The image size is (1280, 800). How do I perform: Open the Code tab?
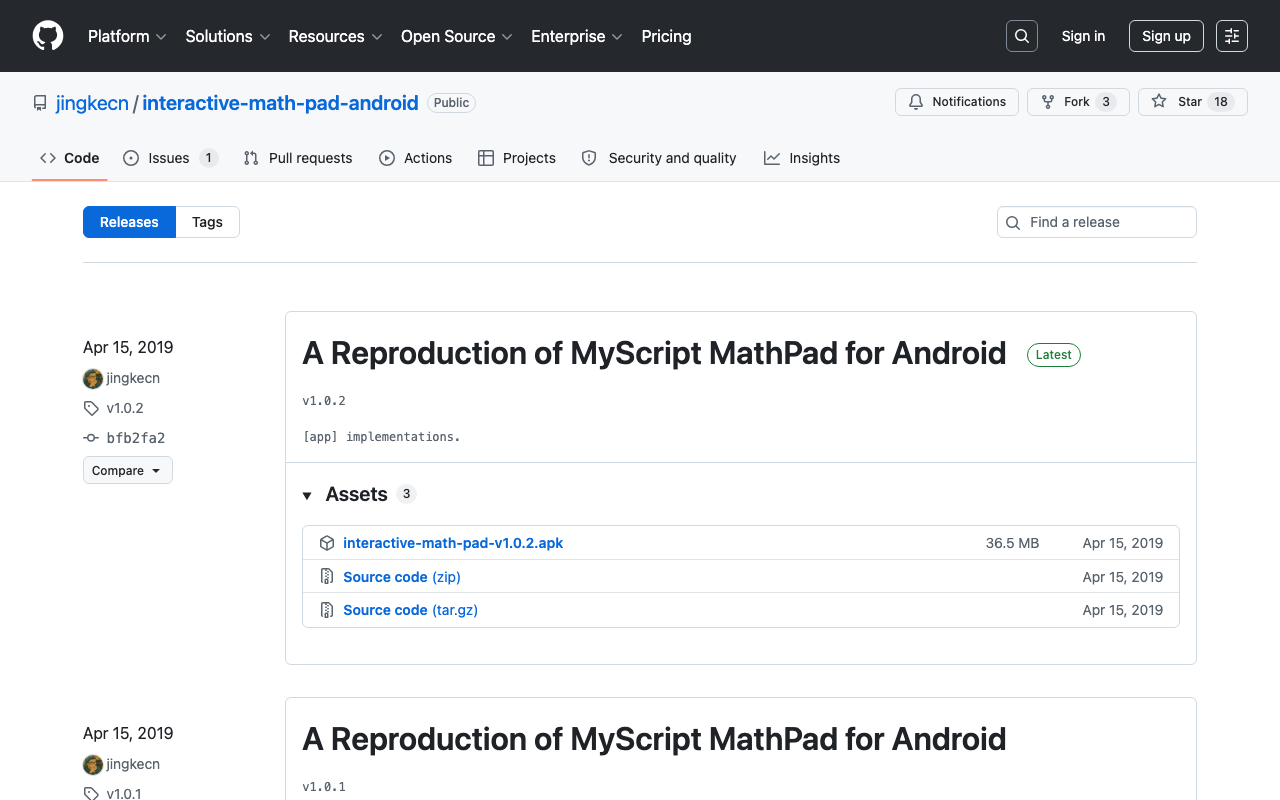pos(70,158)
